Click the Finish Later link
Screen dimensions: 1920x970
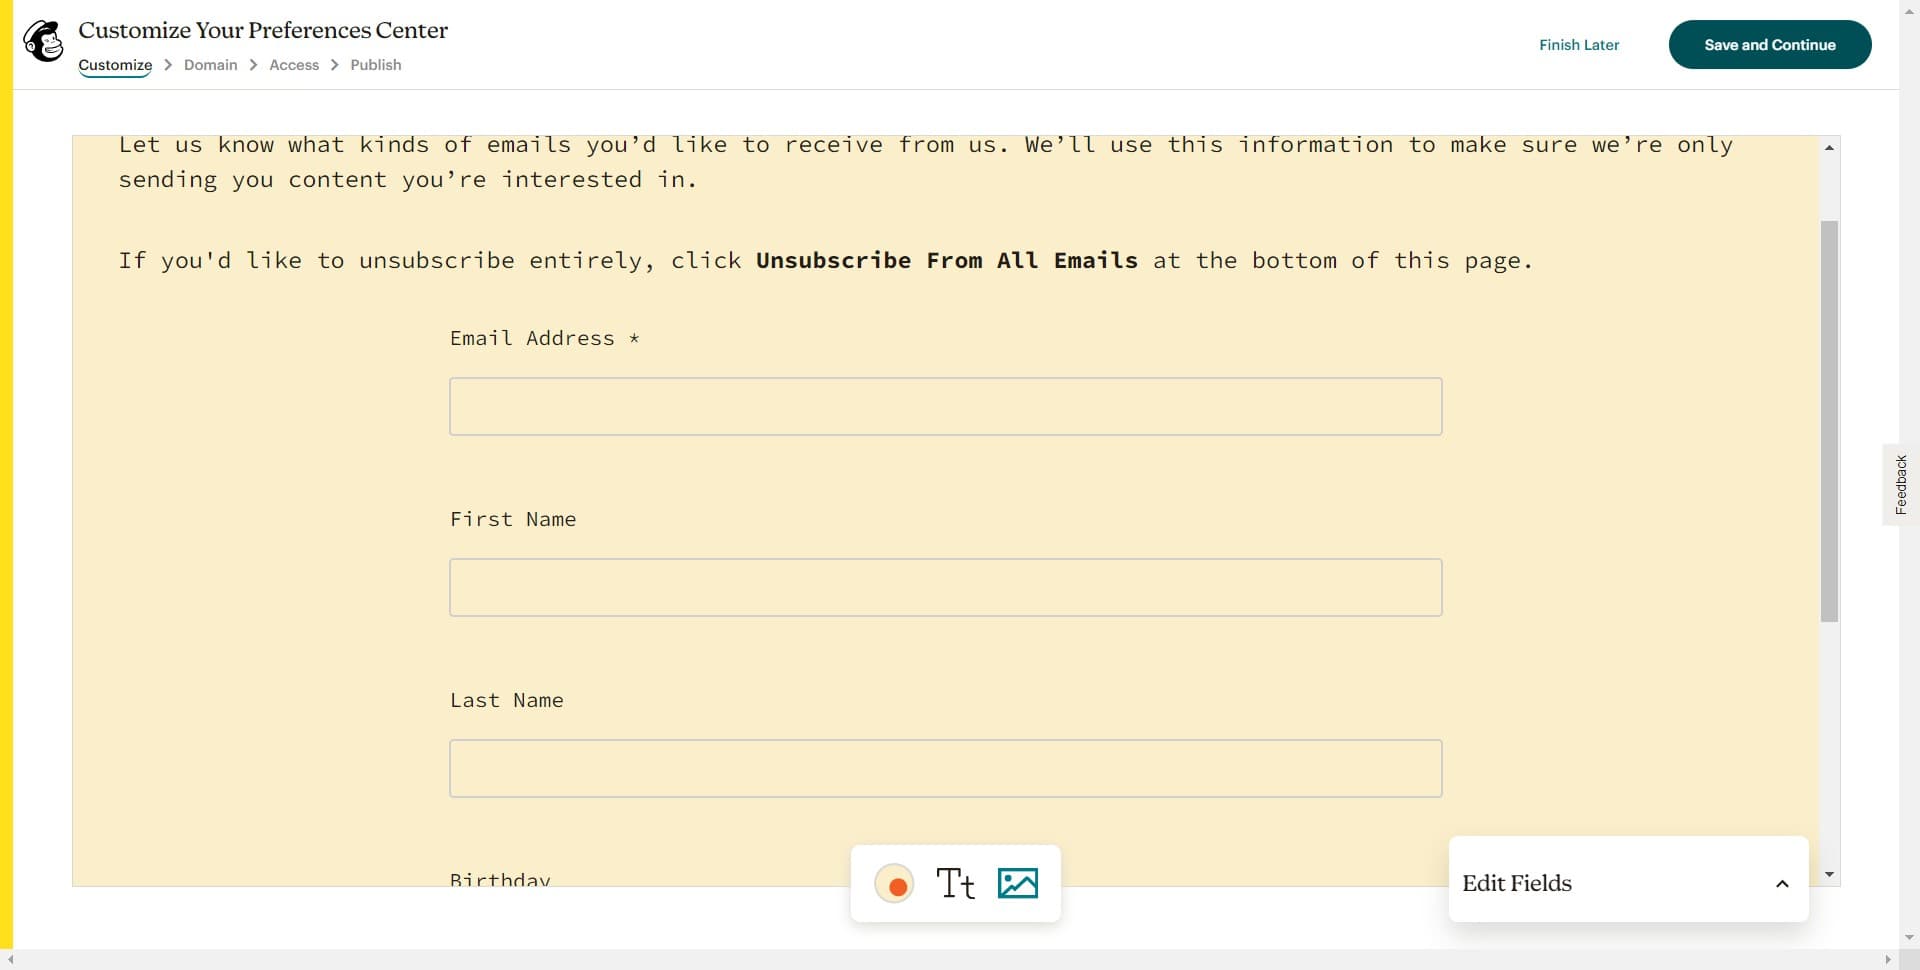coord(1579,45)
